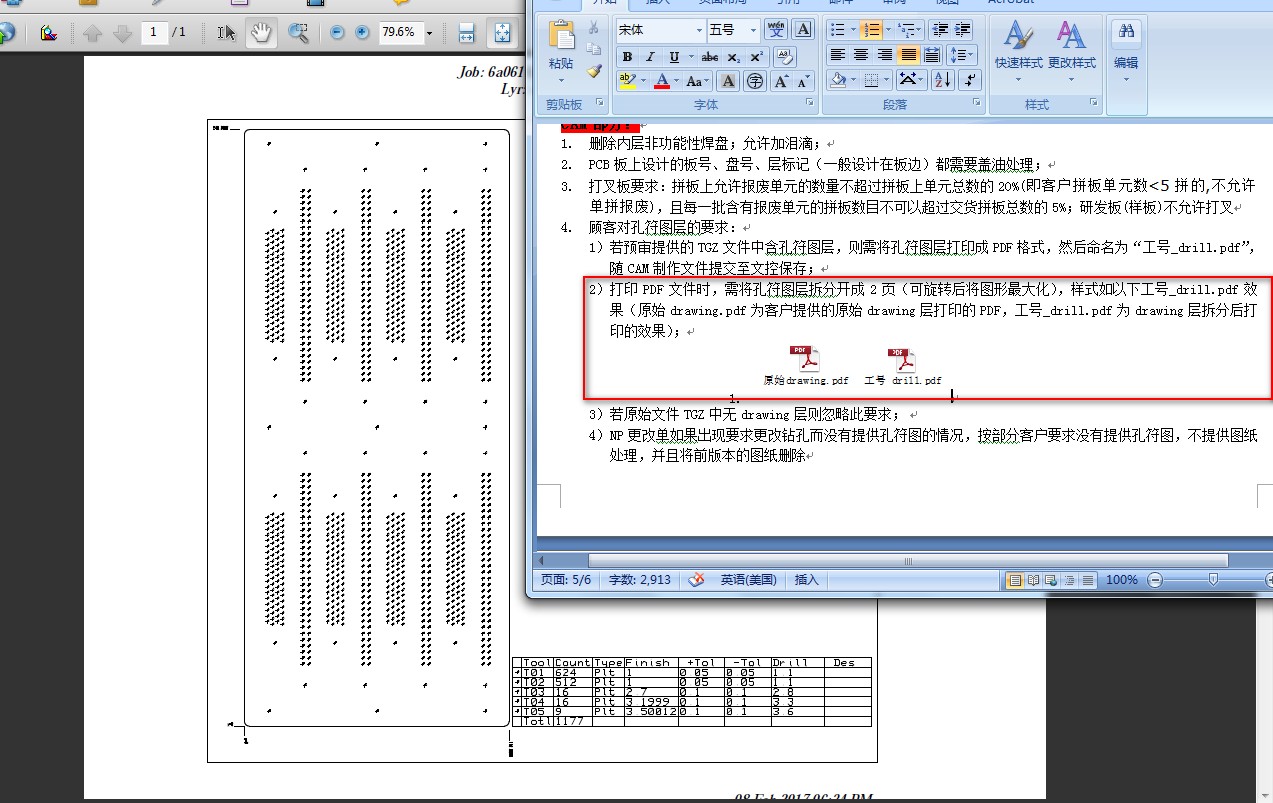This screenshot has width=1273, height=803.
Task: Click the PDF Marquee Zoom tool
Action: [298, 33]
